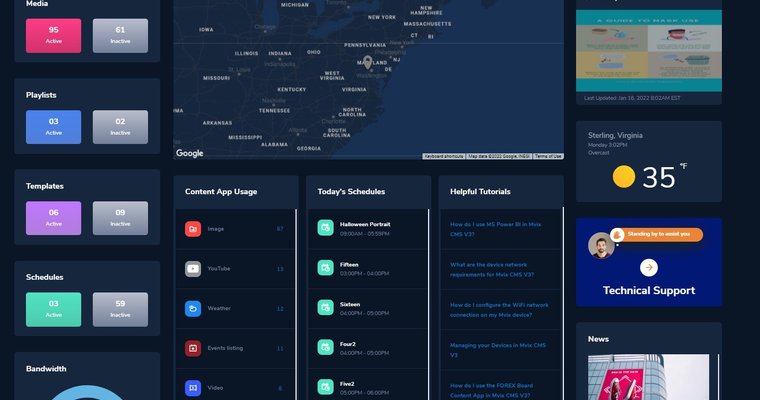Open the 61 Inactive media tile
This screenshot has height=400, width=760.
(x=120, y=35)
